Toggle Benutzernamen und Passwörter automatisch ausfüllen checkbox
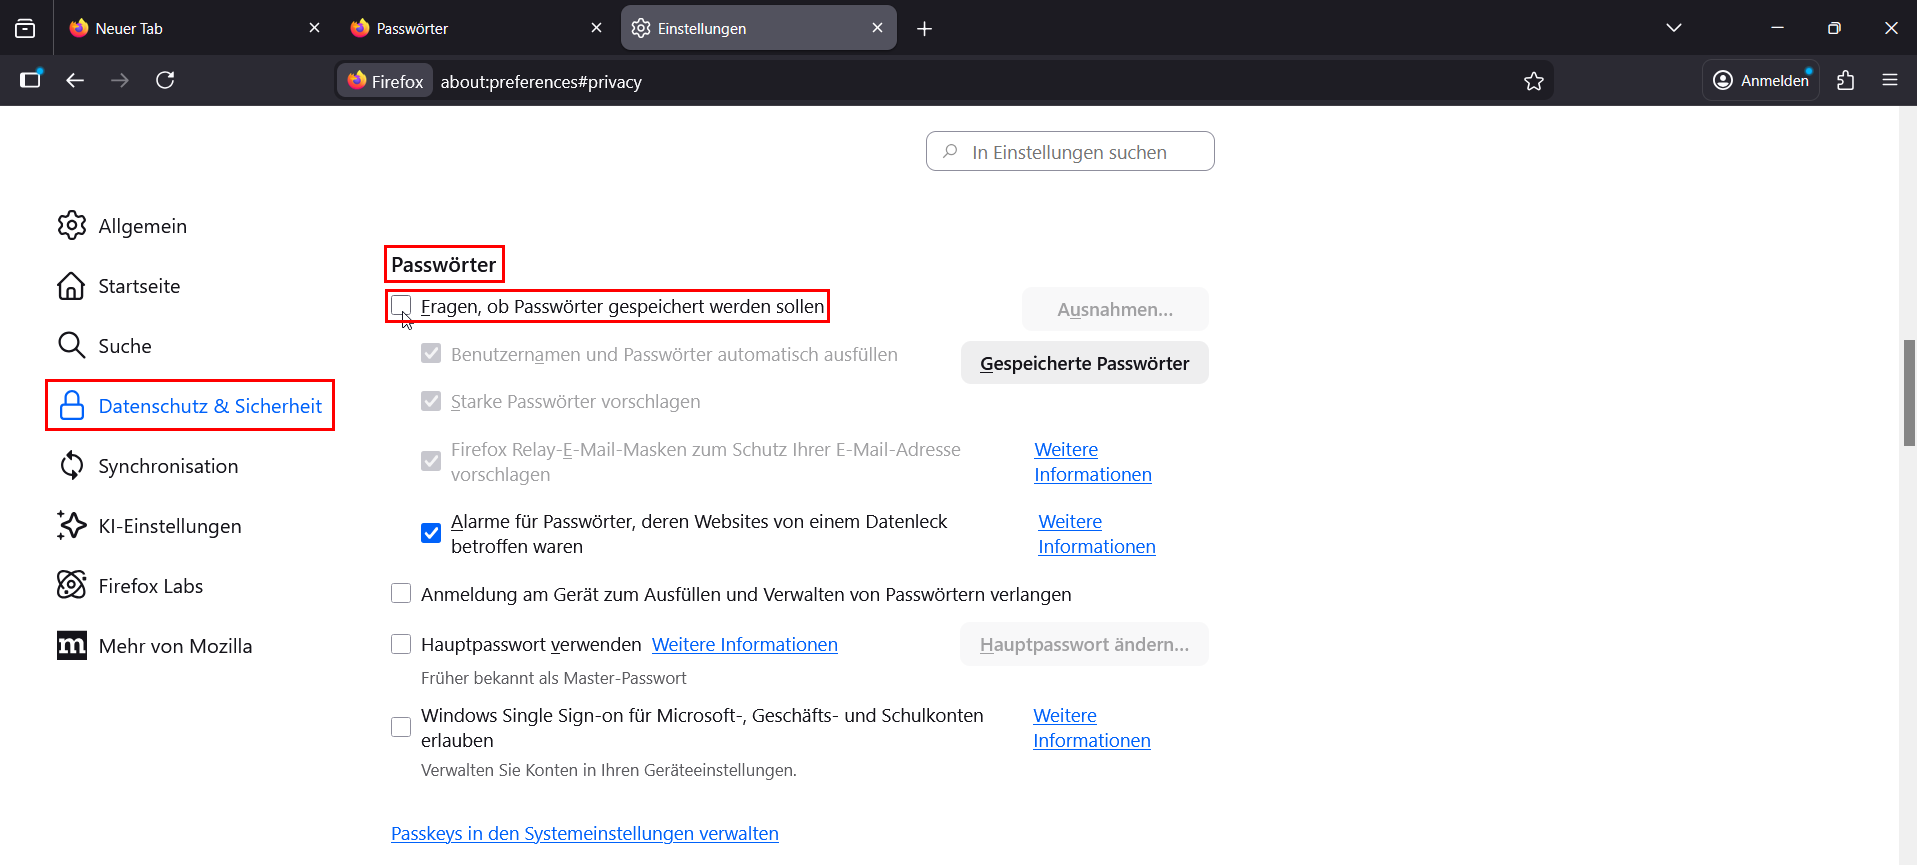The width and height of the screenshot is (1917, 865). [431, 353]
